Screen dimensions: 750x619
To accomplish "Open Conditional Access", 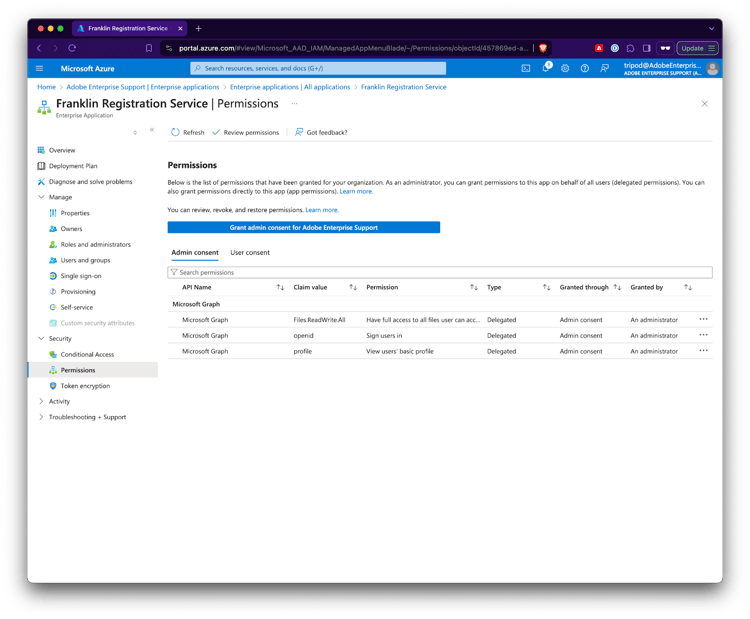I will coord(87,354).
